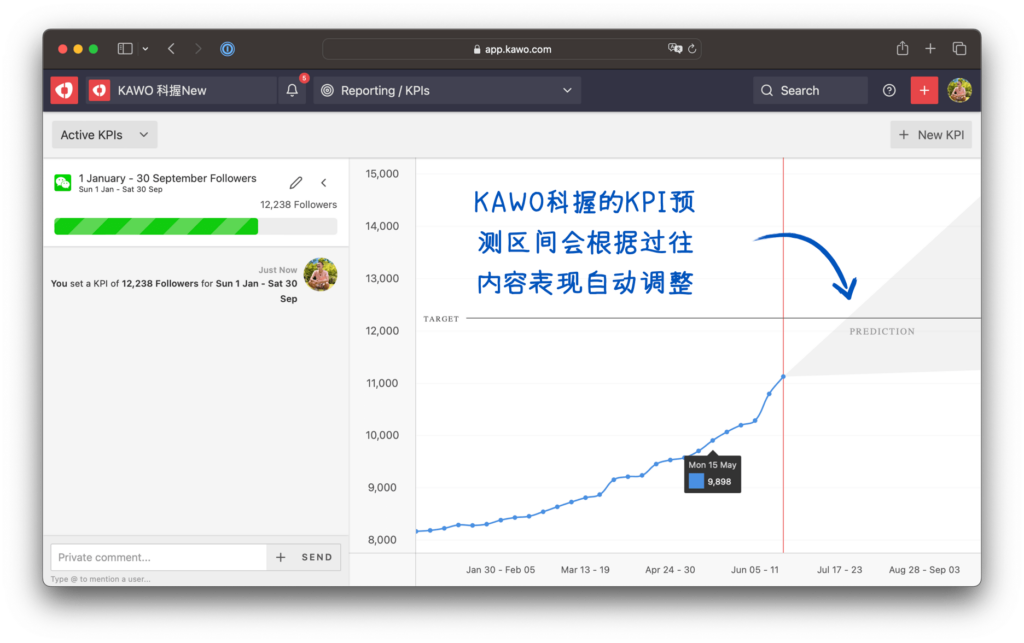Screen dimensions: 1024x643
Task: Click the 12,238 Followers label
Action: pos(298,204)
